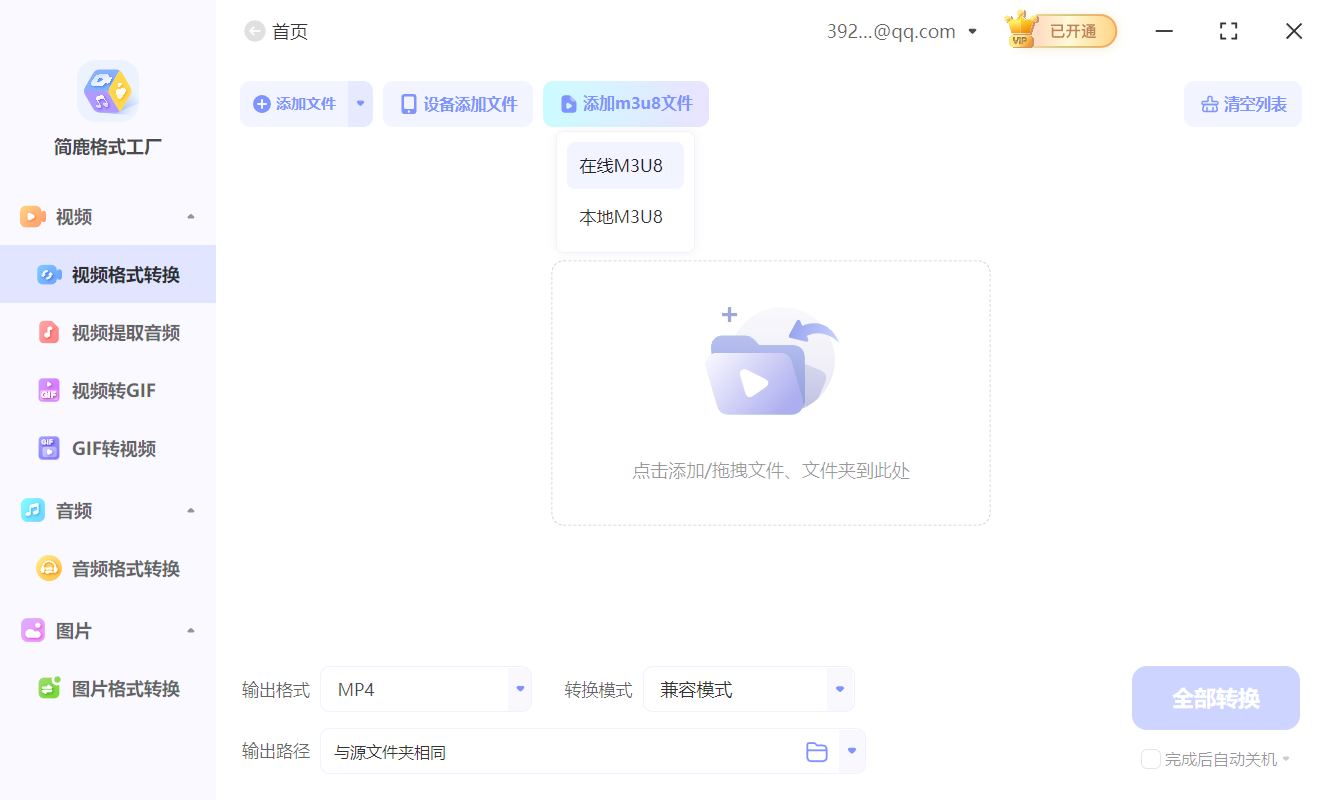The image size is (1326, 800).
Task: Open the 视频提取音频 tool
Action: tap(111, 332)
